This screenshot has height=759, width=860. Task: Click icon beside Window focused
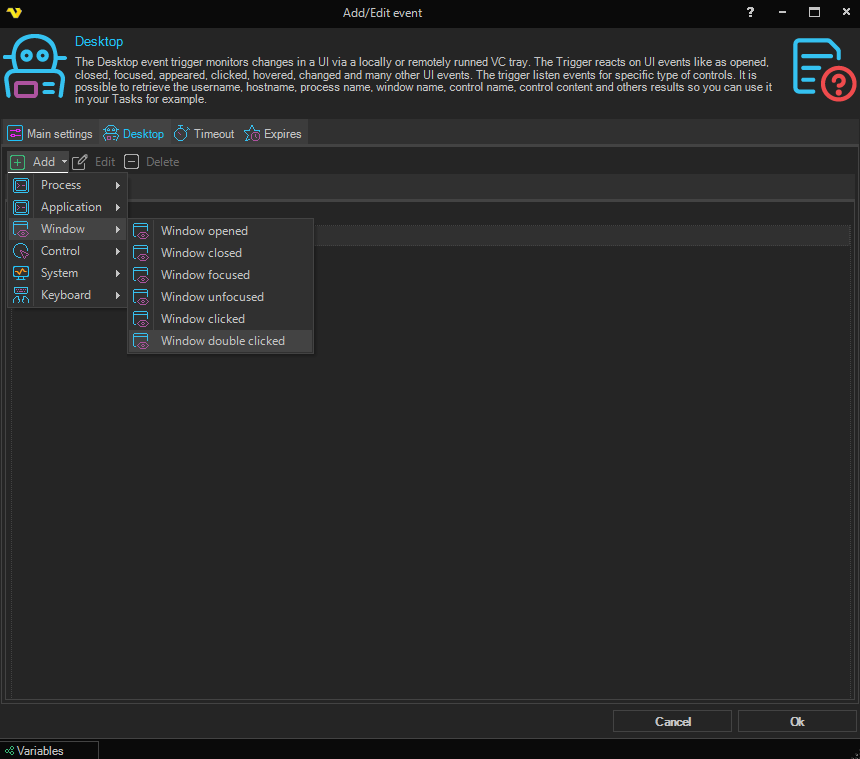[x=141, y=275]
